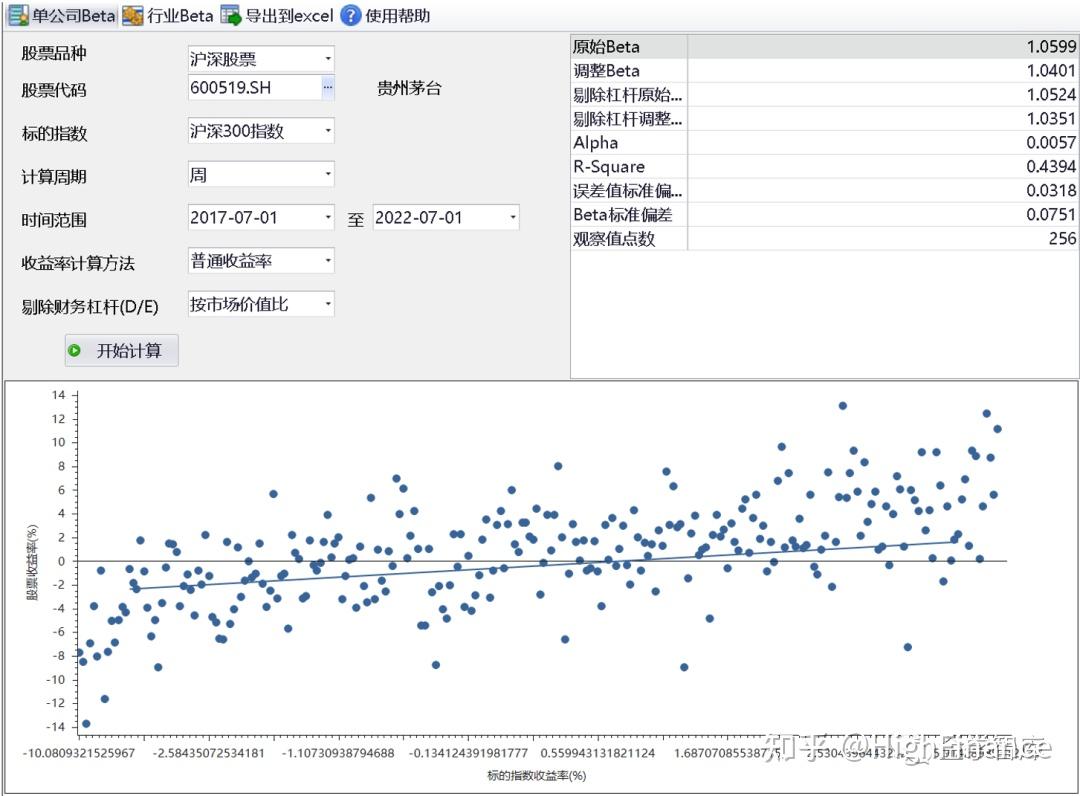This screenshot has width=1080, height=796.
Task: Click the 股票代码 label
Action: pos(54,90)
